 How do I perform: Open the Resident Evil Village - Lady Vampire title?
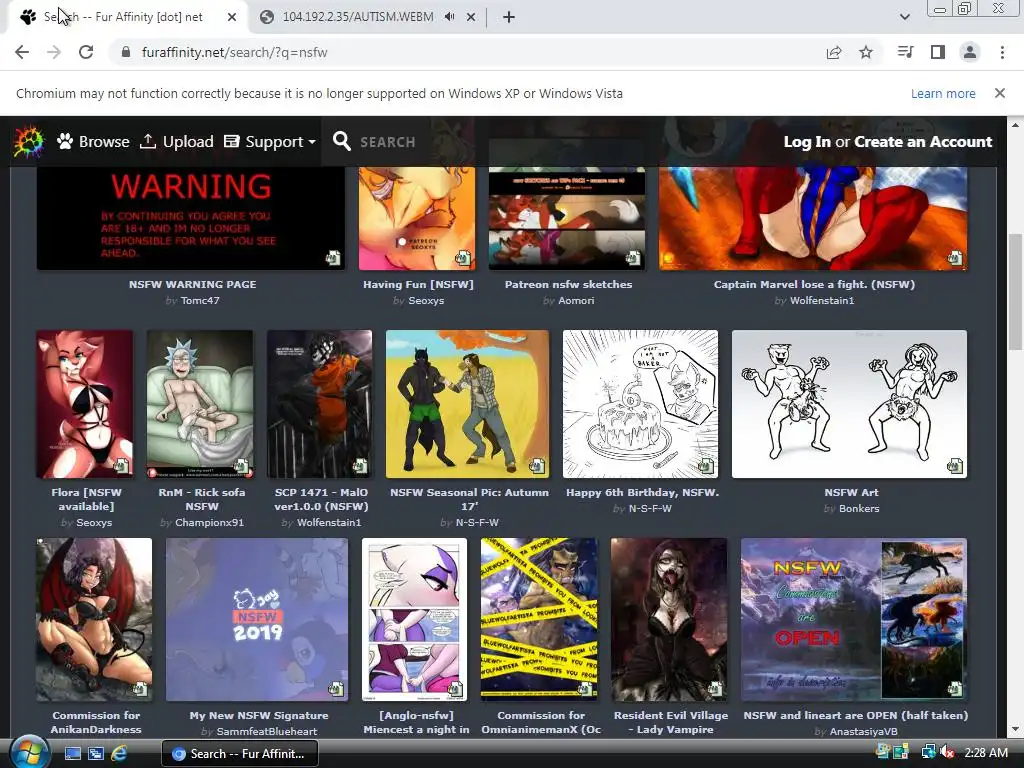671,722
